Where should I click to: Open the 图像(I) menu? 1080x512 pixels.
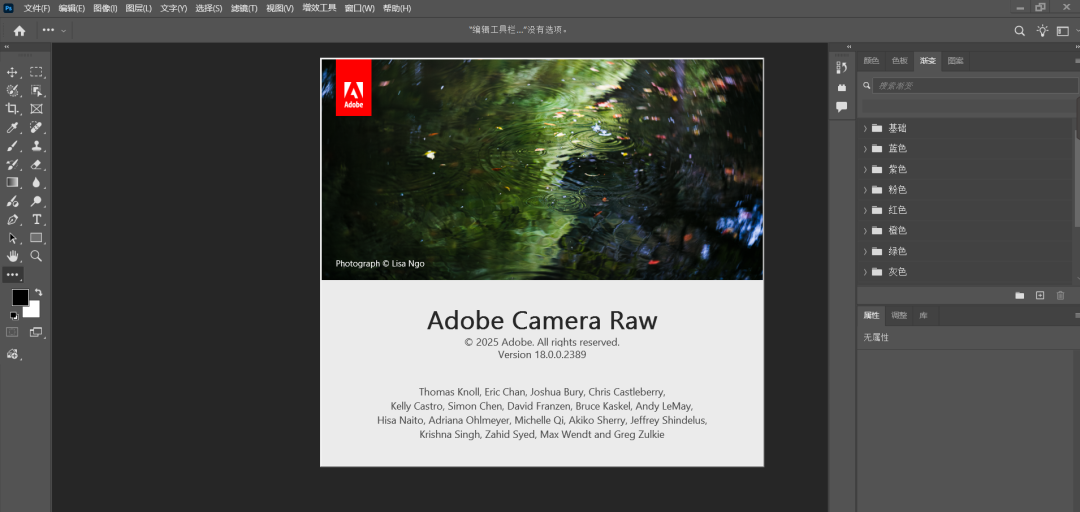click(x=105, y=8)
